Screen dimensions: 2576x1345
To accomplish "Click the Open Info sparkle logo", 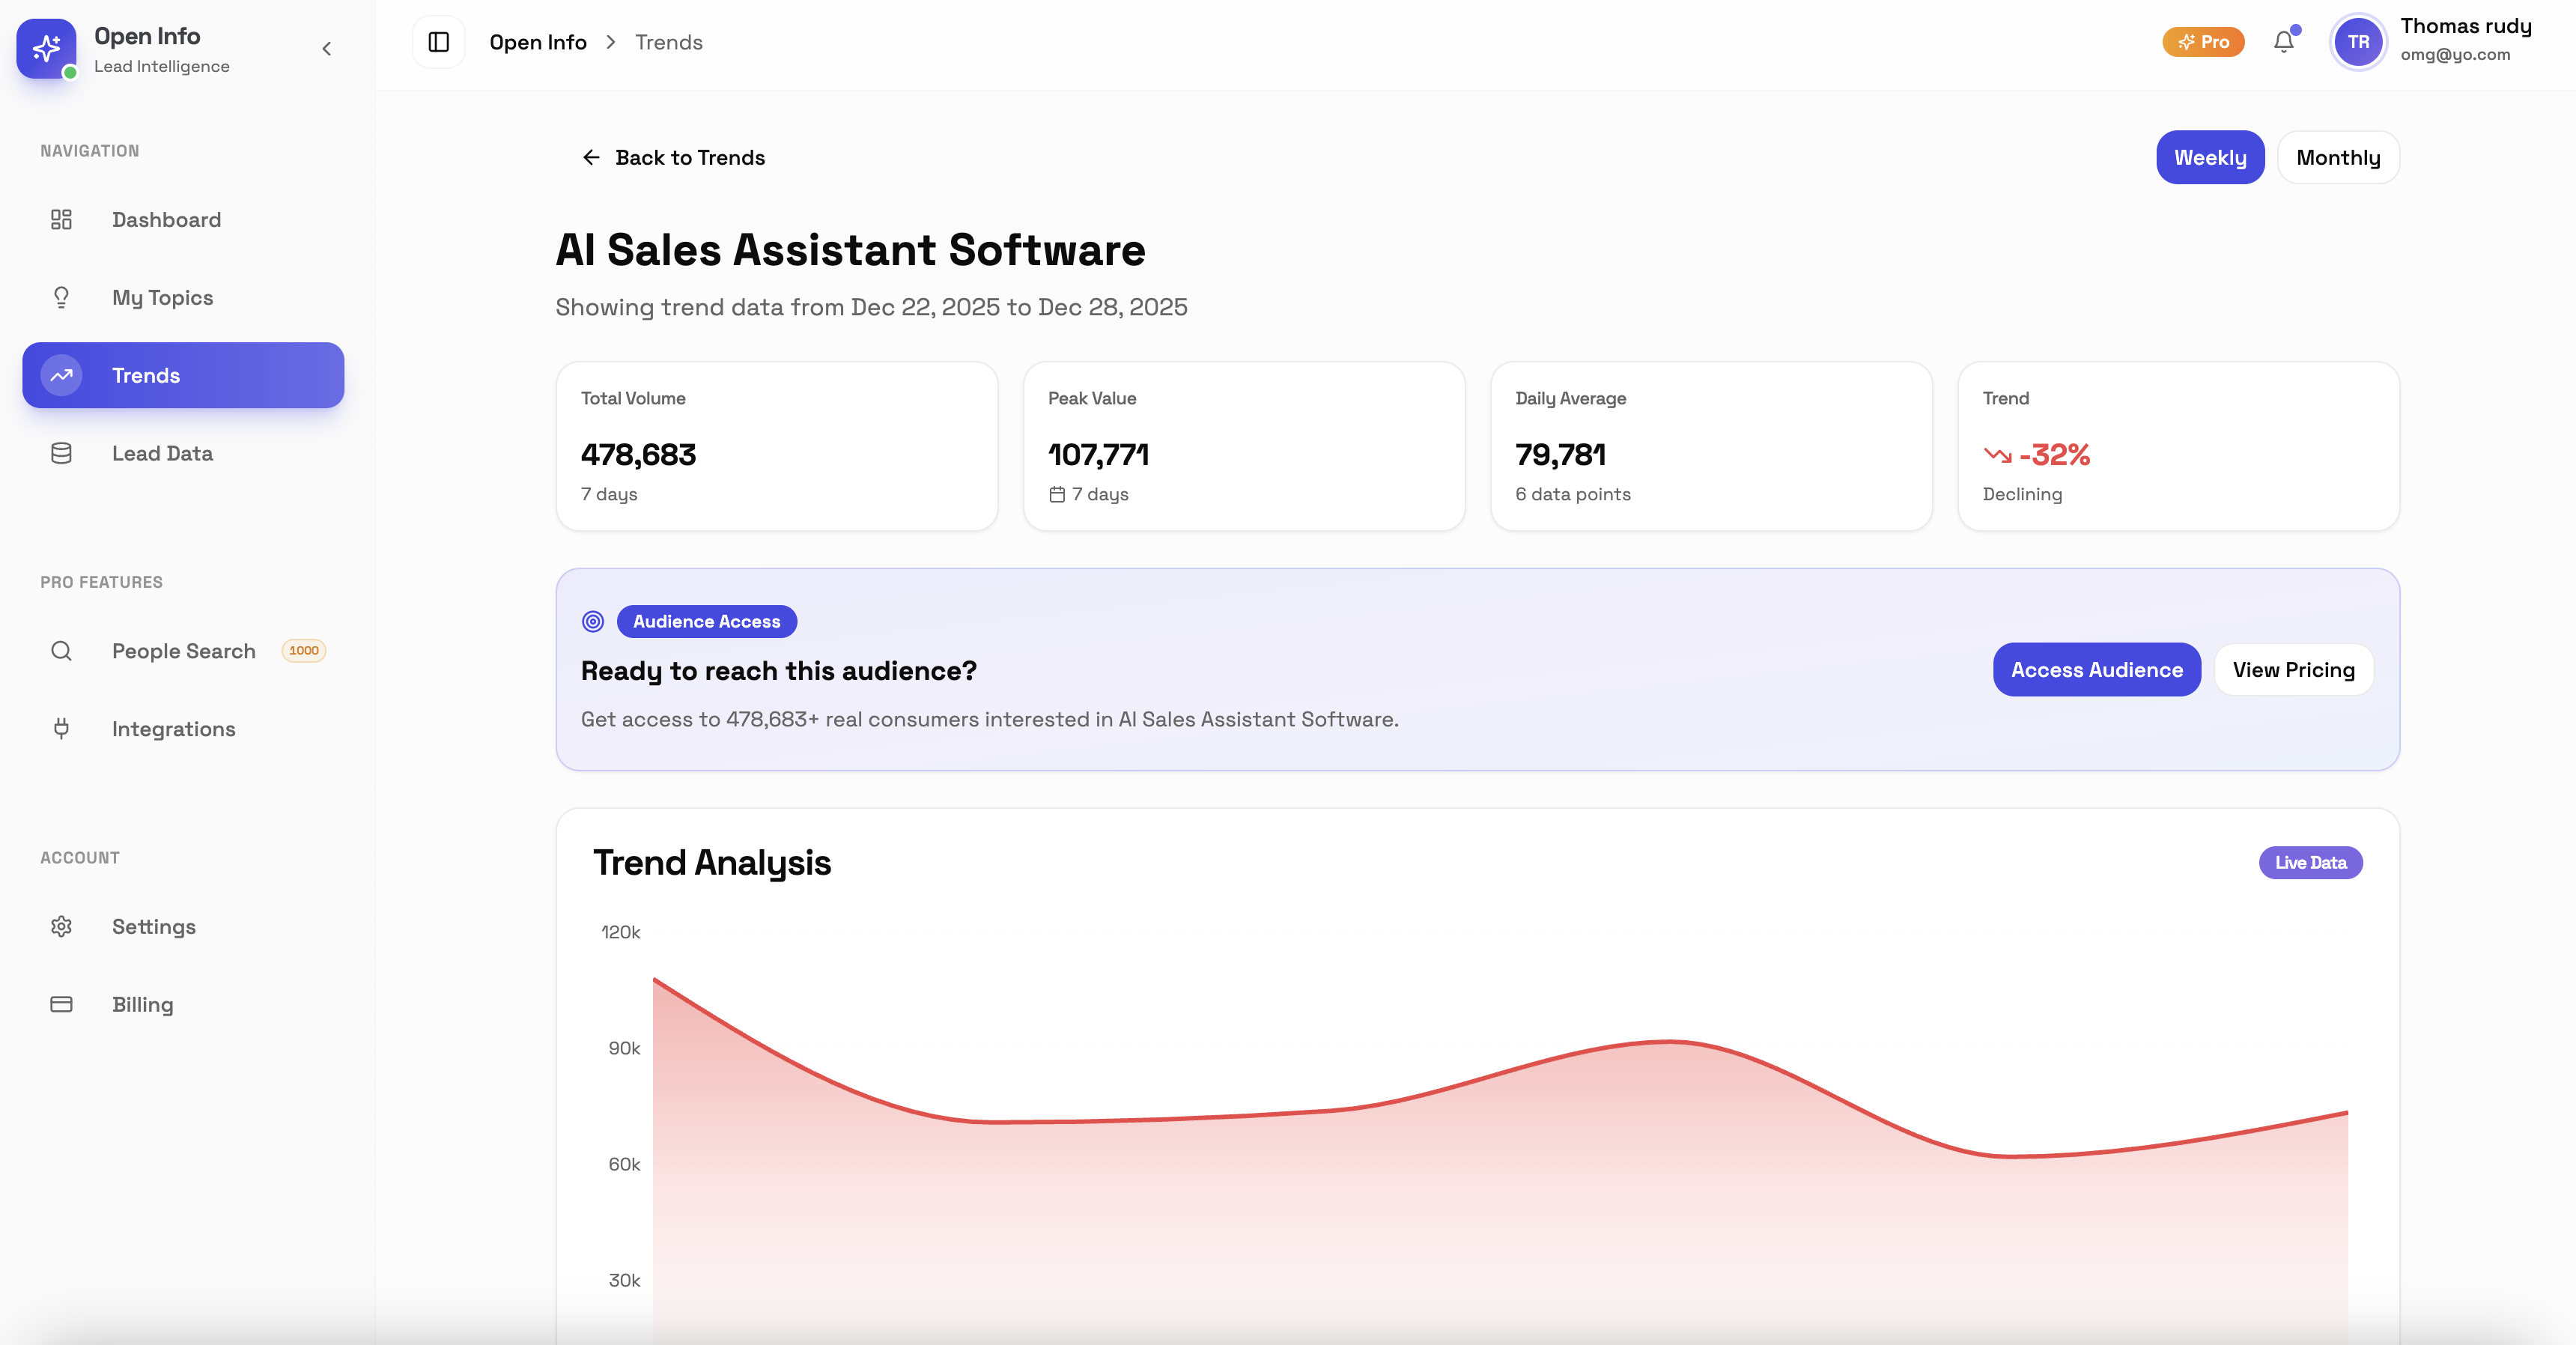I will [x=46, y=48].
